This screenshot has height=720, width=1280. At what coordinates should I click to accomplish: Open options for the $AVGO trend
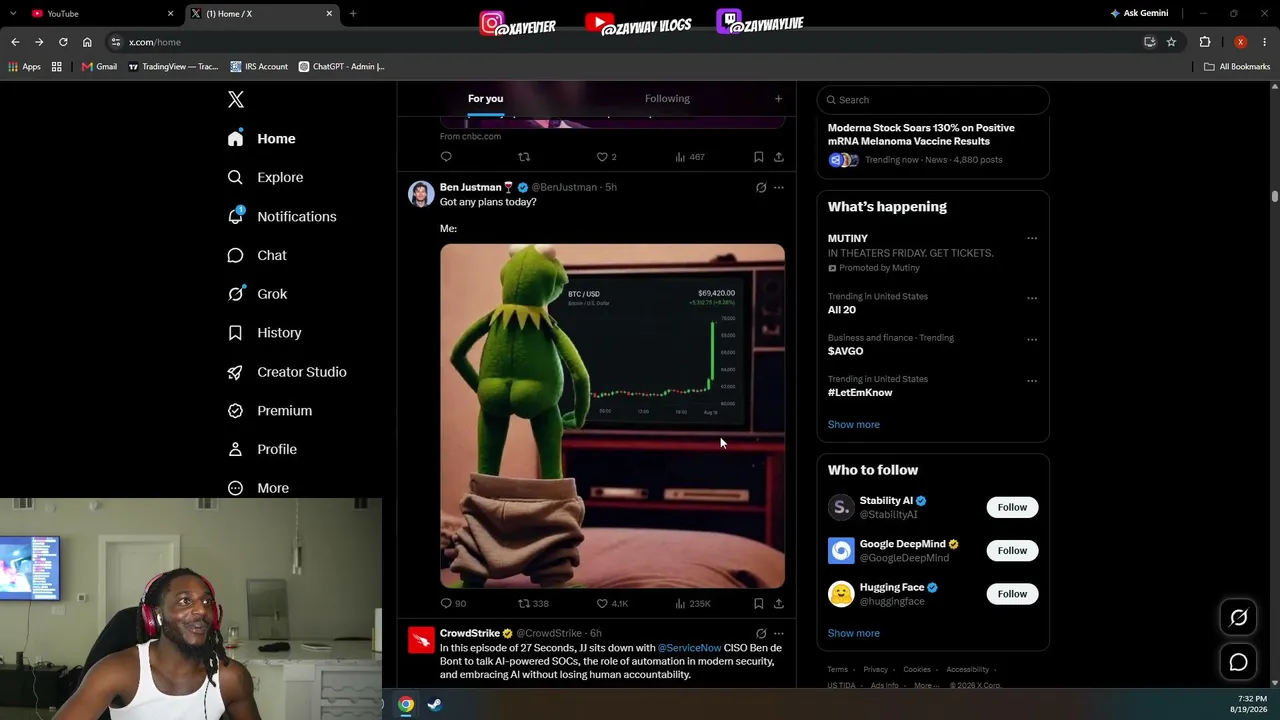pos(1032,339)
